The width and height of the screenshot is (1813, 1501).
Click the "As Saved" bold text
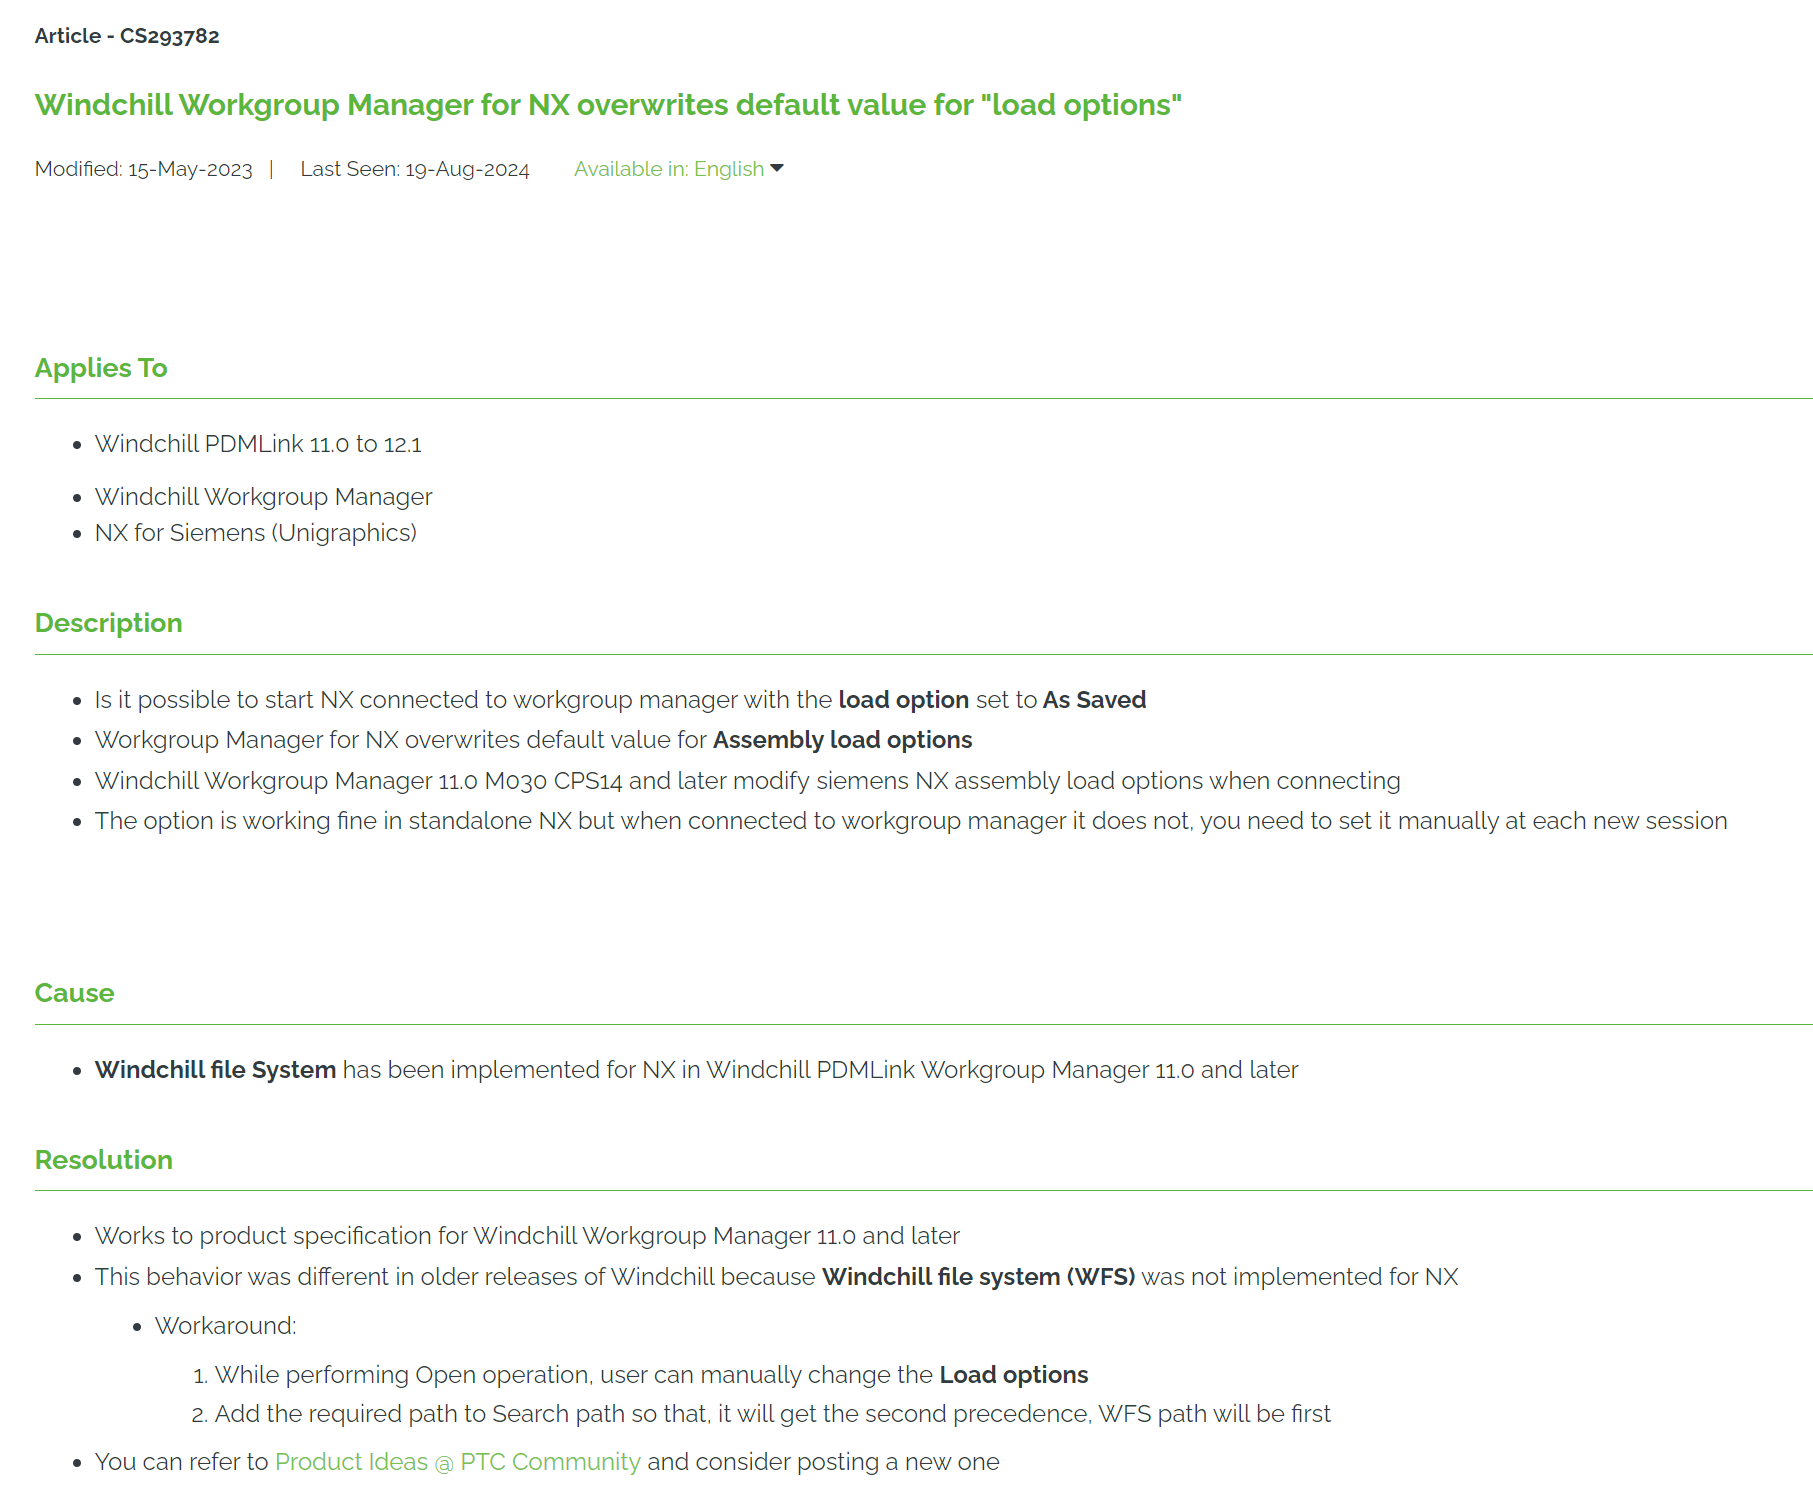pyautogui.click(x=1094, y=699)
